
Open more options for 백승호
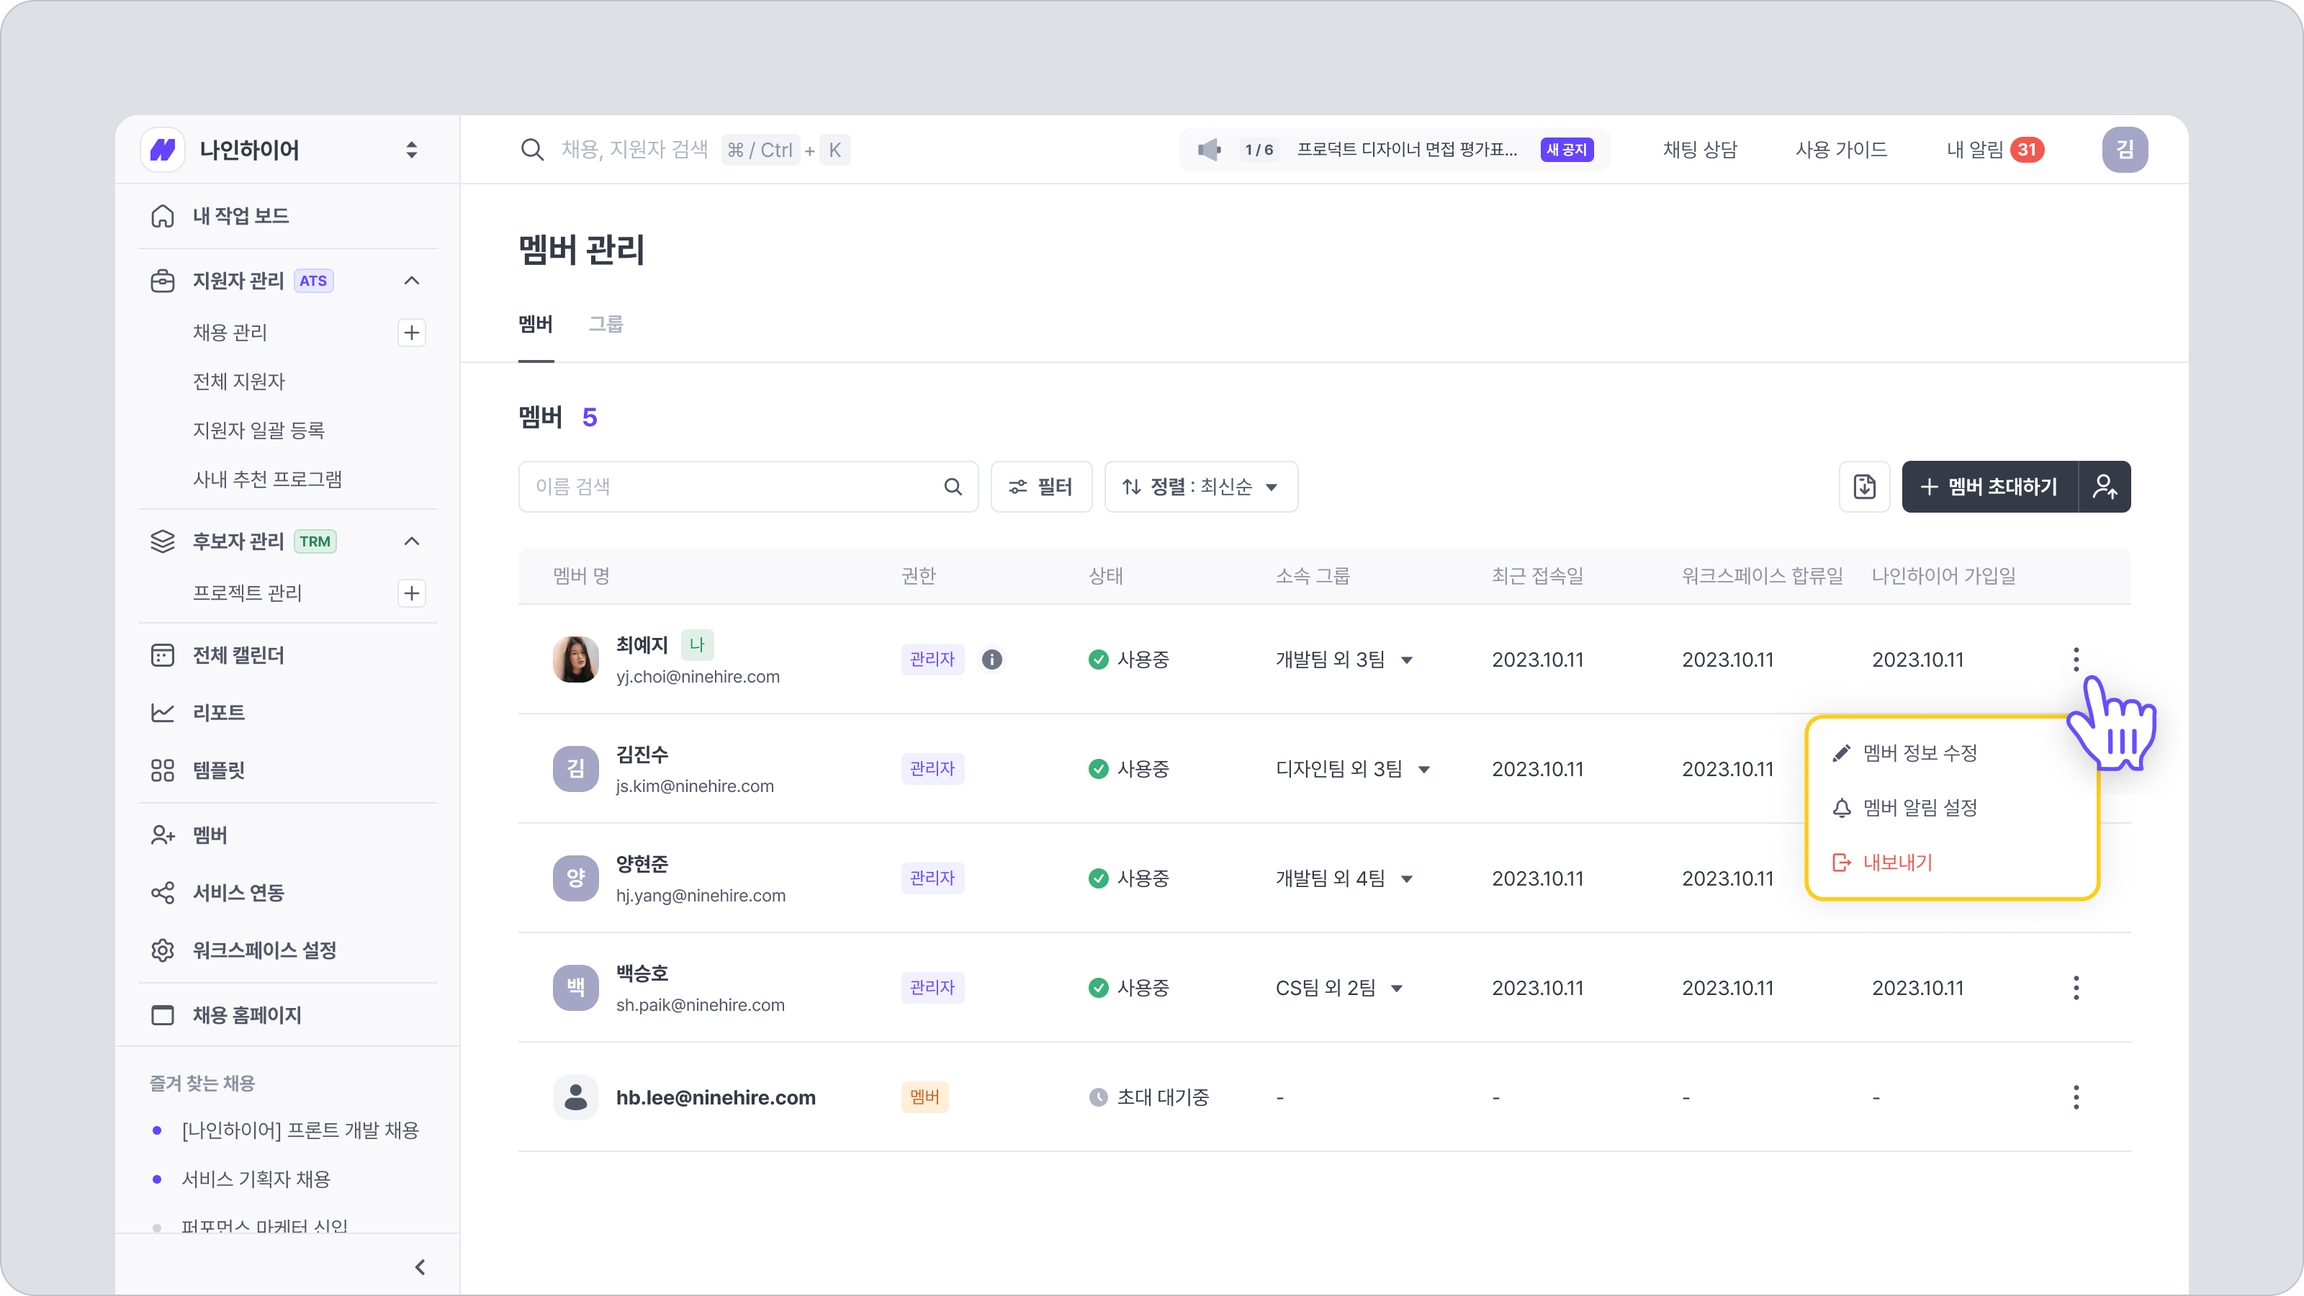[x=2076, y=988]
